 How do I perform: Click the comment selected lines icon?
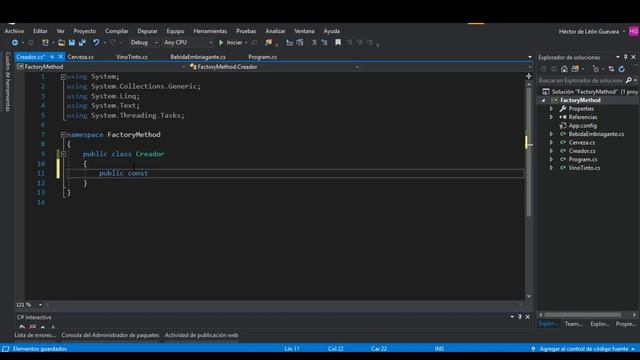pos(314,42)
